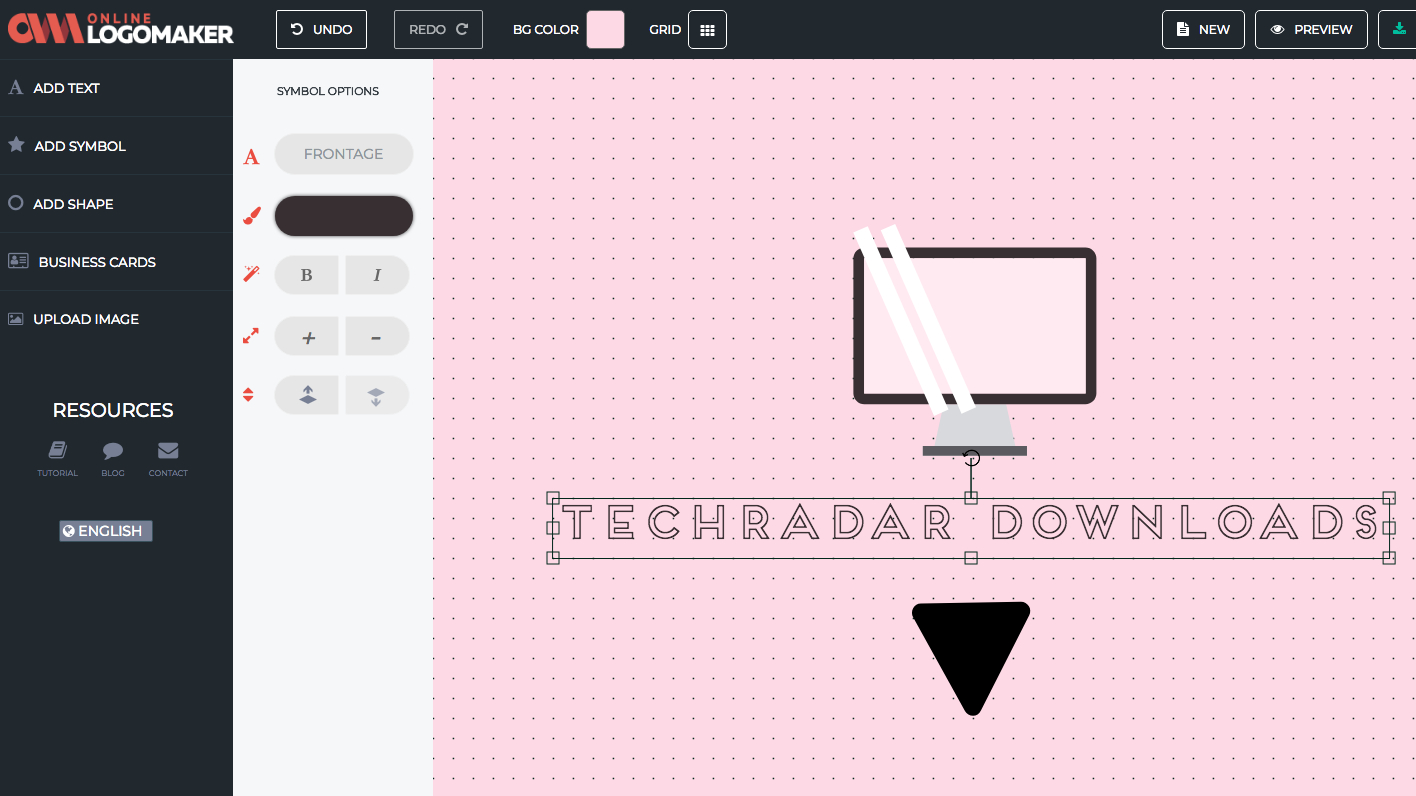This screenshot has height=796, width=1416.
Task: Click the bottom-center selection handle of the text
Action: [971, 558]
